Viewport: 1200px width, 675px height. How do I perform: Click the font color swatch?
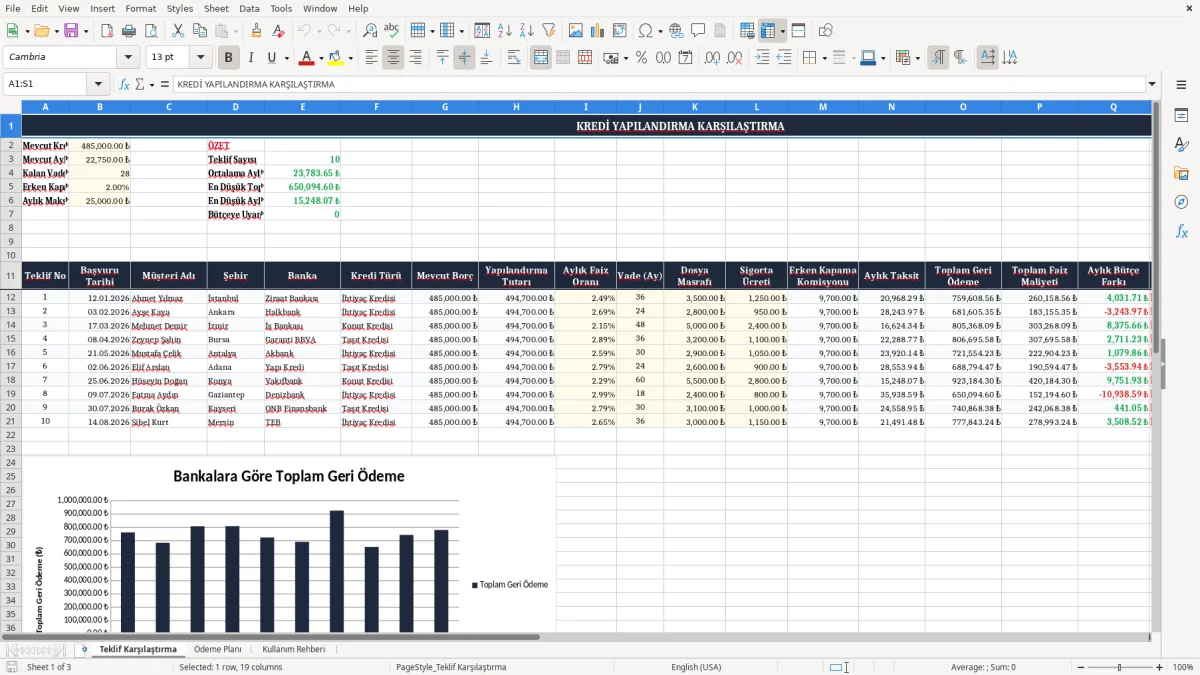[307, 58]
